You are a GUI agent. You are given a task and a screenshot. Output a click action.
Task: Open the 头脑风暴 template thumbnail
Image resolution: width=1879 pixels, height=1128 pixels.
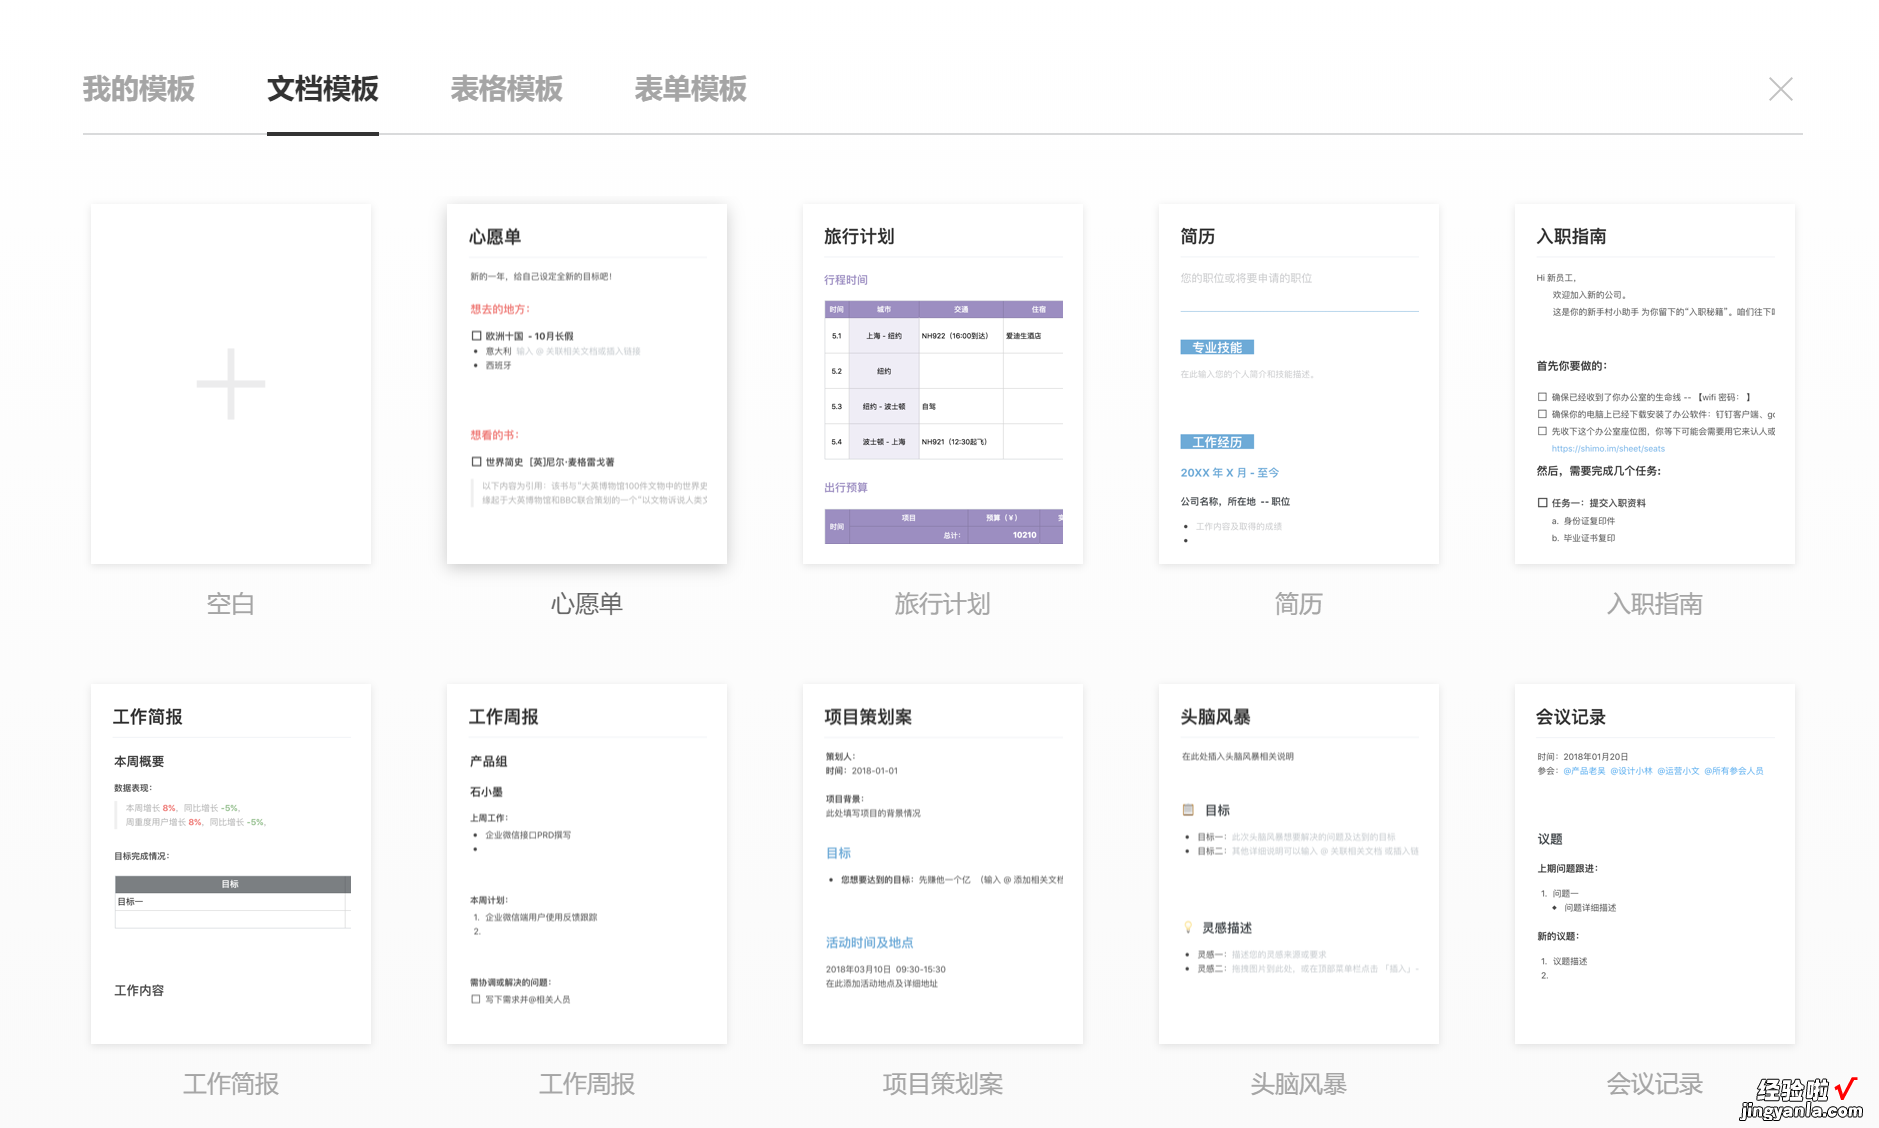1299,864
